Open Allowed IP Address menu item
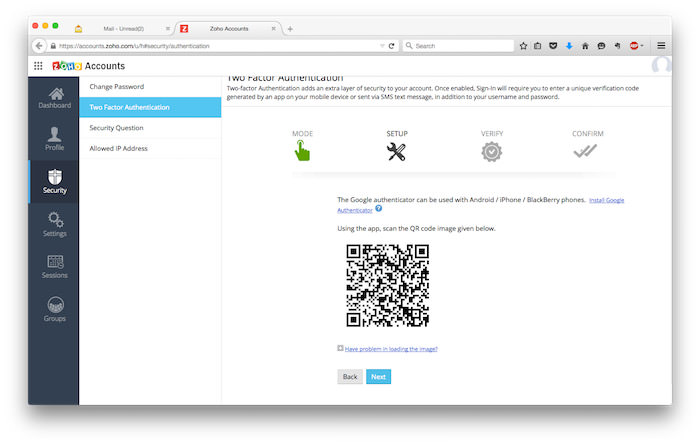 pos(150,148)
